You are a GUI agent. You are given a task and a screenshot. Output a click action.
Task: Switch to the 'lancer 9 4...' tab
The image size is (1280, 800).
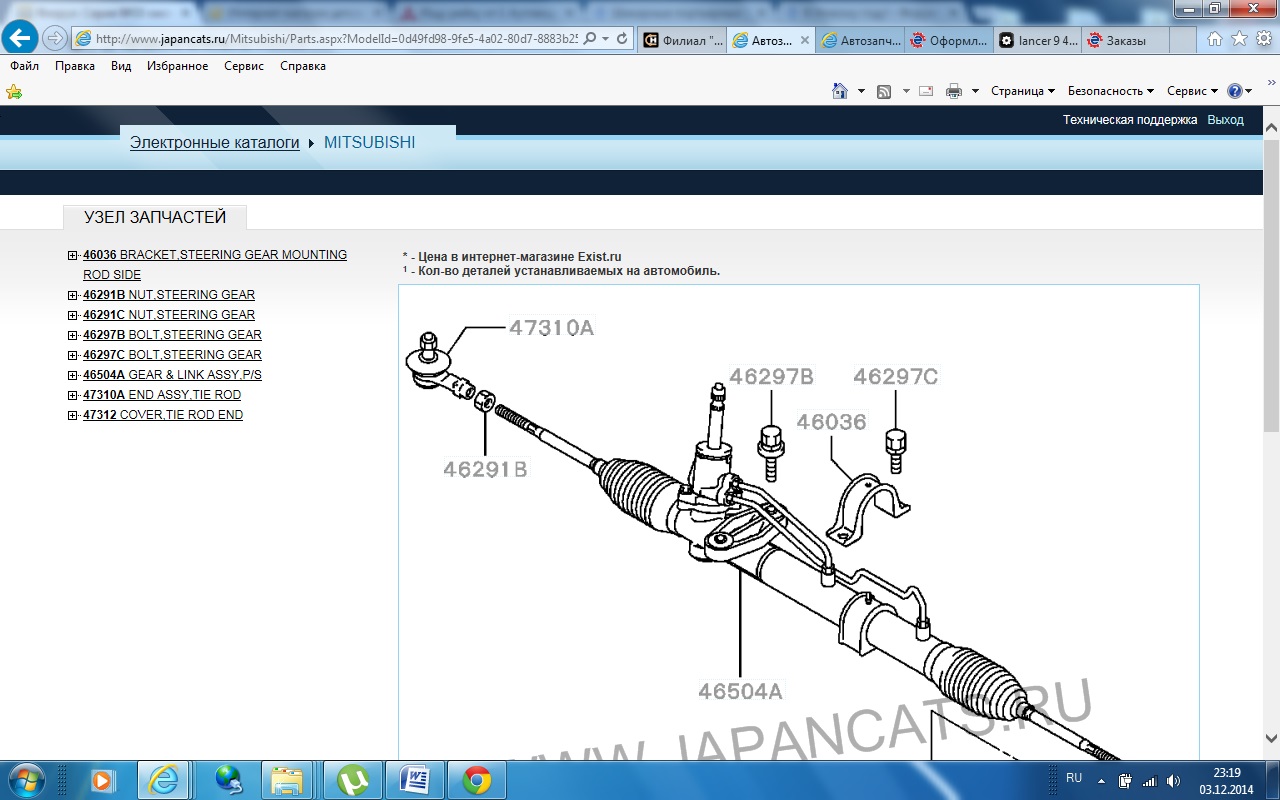coord(1038,40)
